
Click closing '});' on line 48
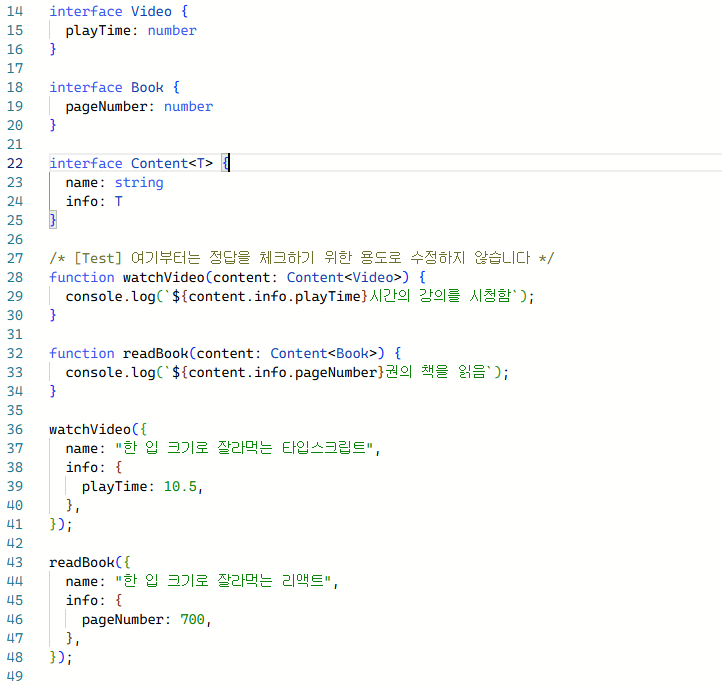pyautogui.click(x=61, y=657)
